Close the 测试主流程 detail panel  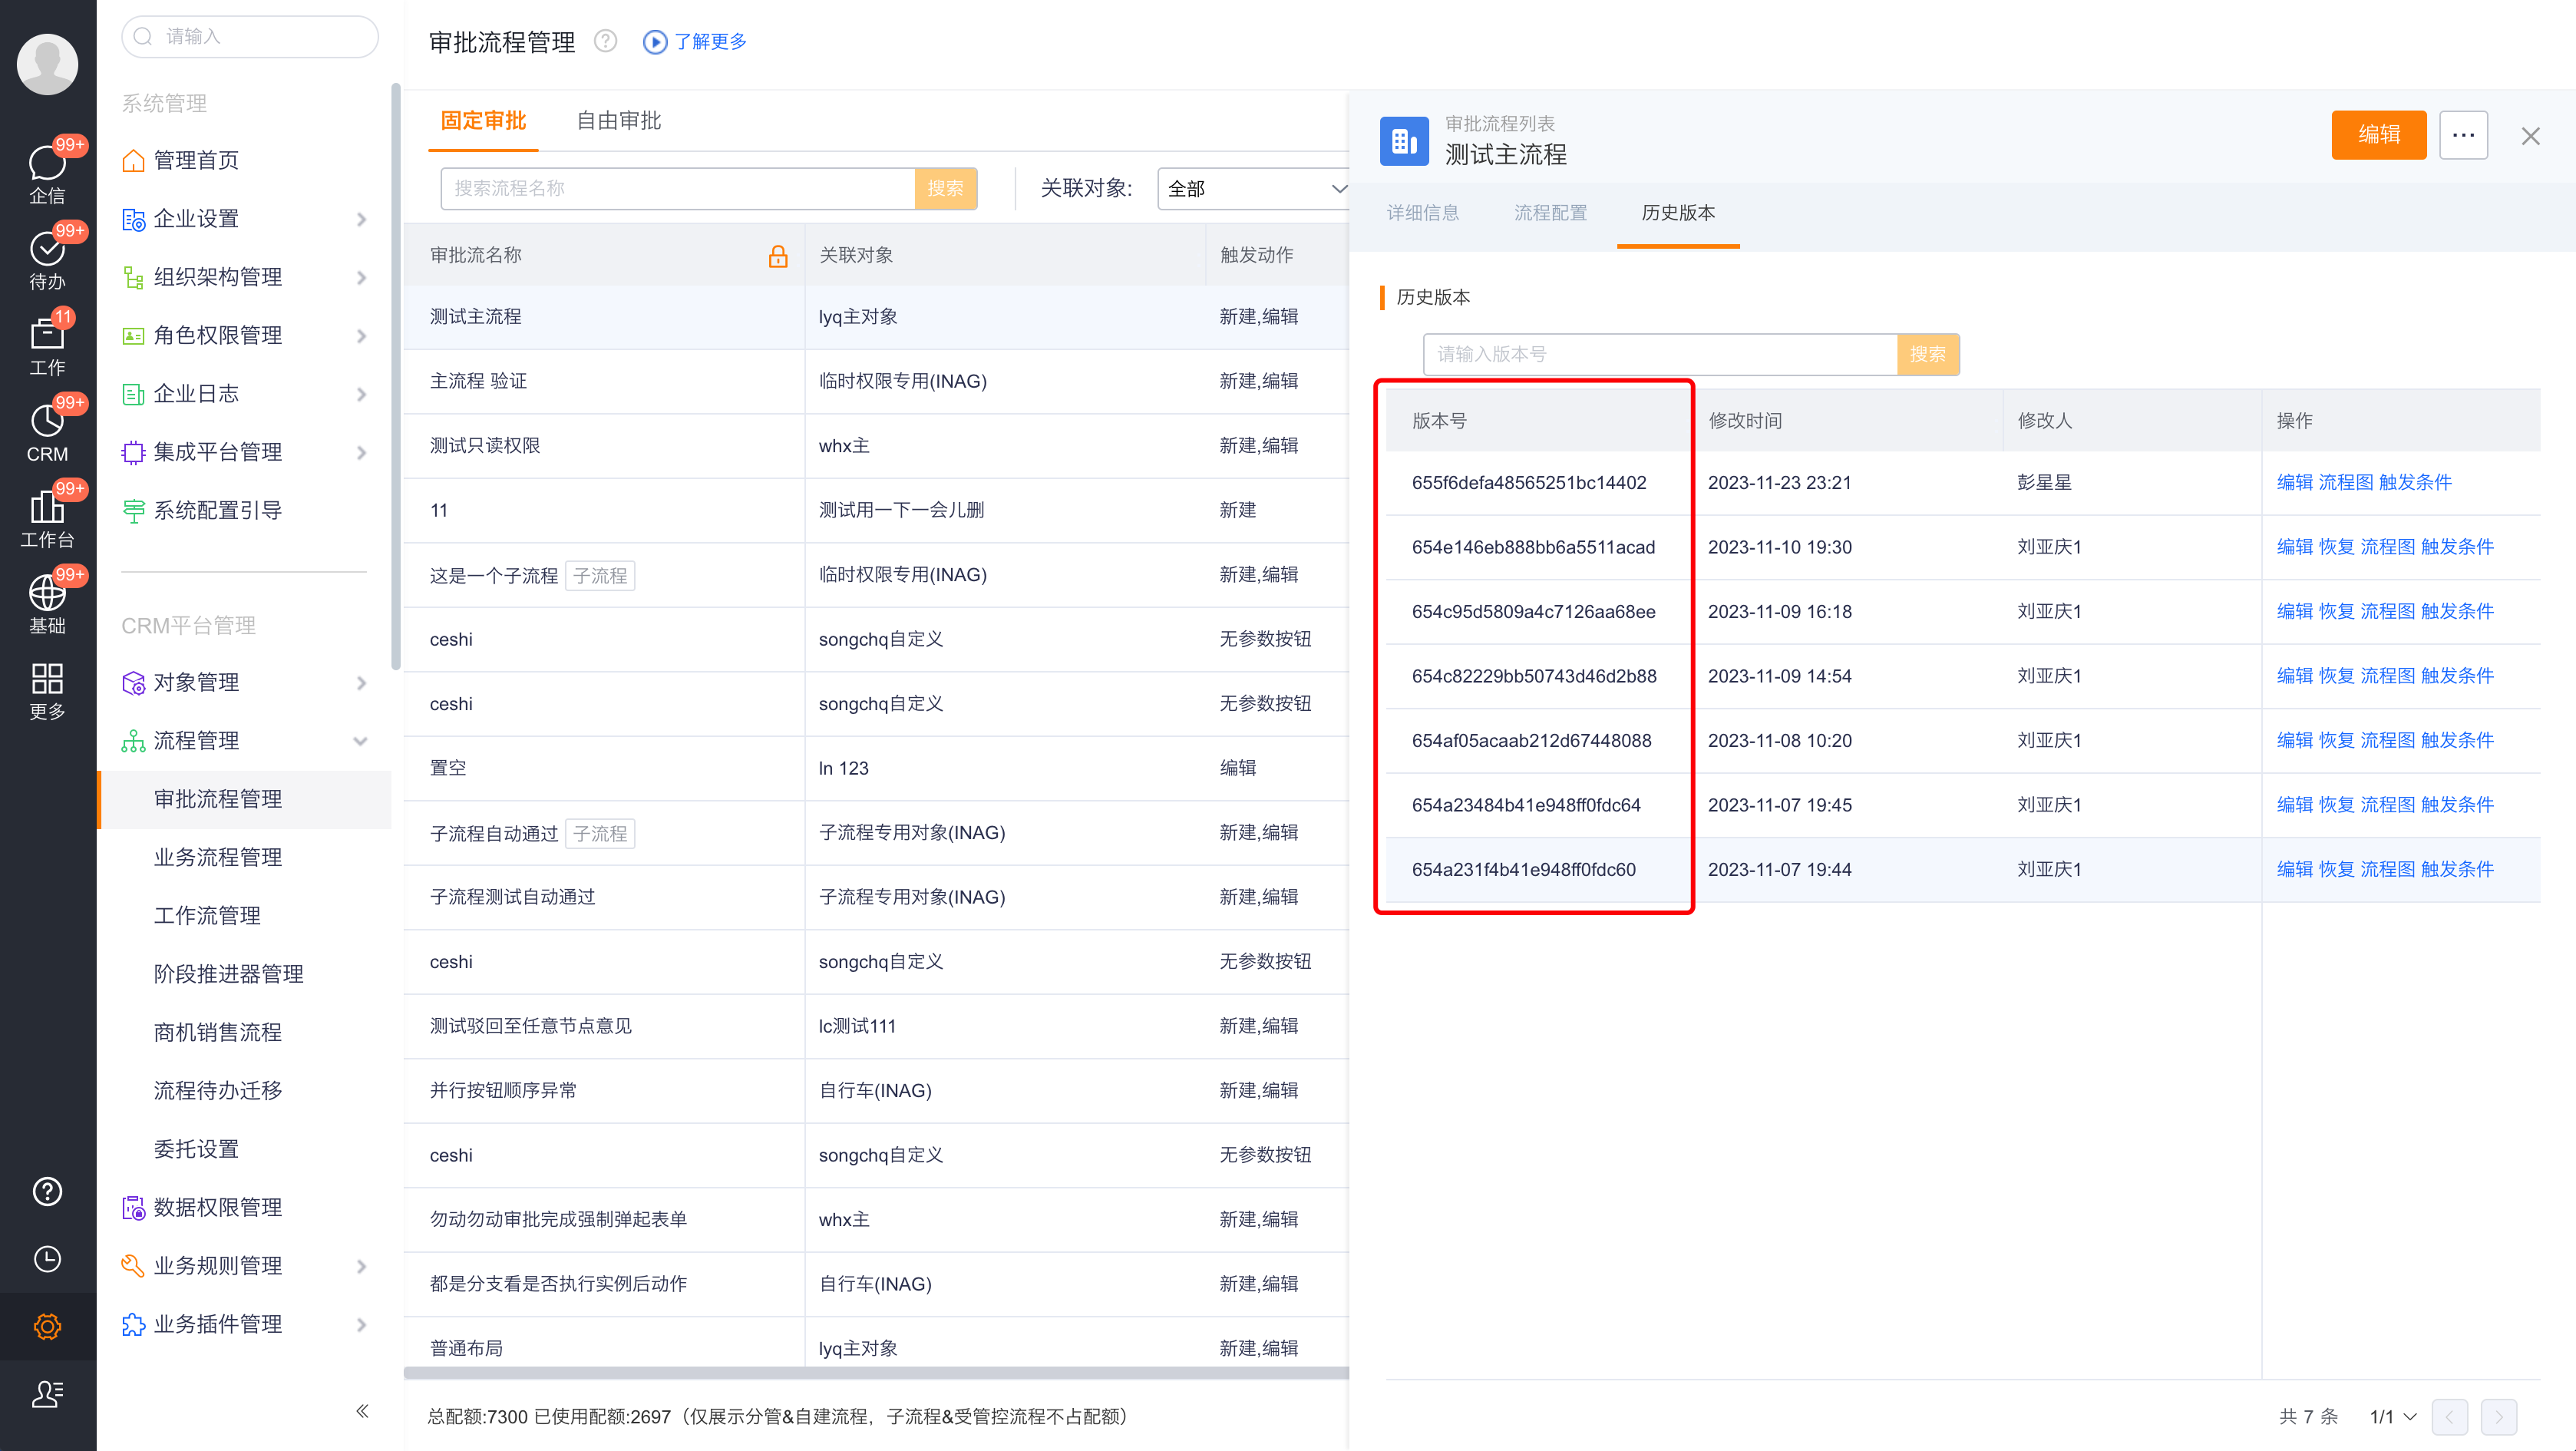coord(2530,136)
